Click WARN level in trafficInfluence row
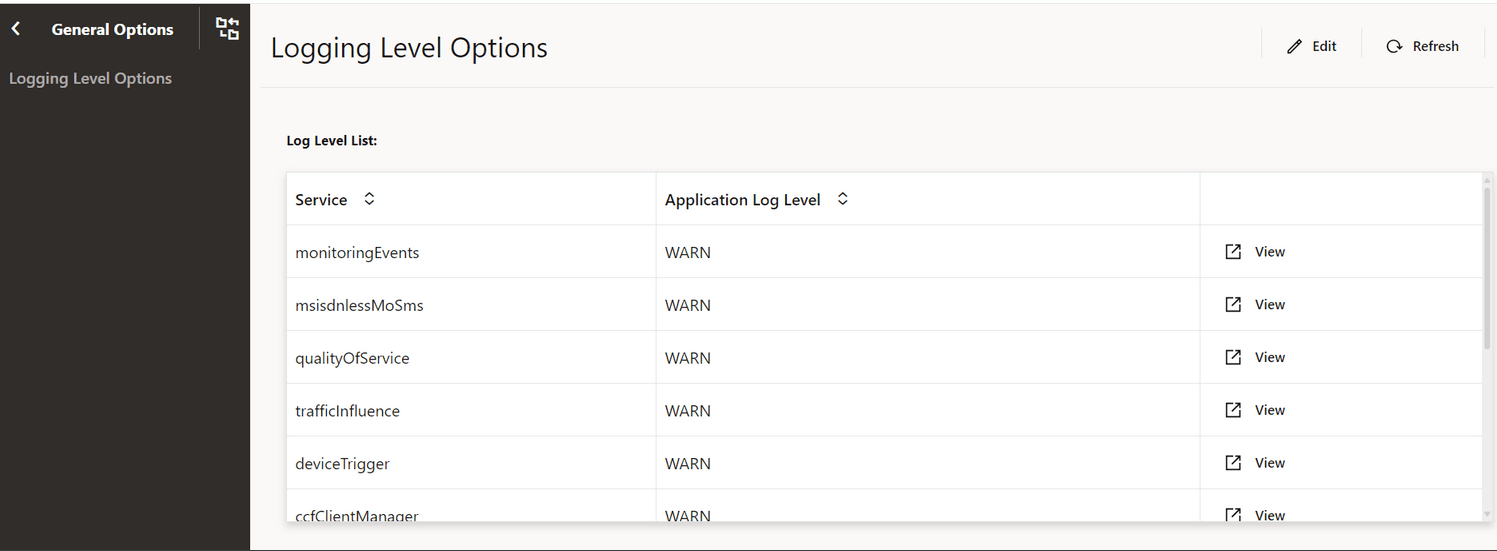Image resolution: width=1497 pixels, height=551 pixels. tap(688, 411)
